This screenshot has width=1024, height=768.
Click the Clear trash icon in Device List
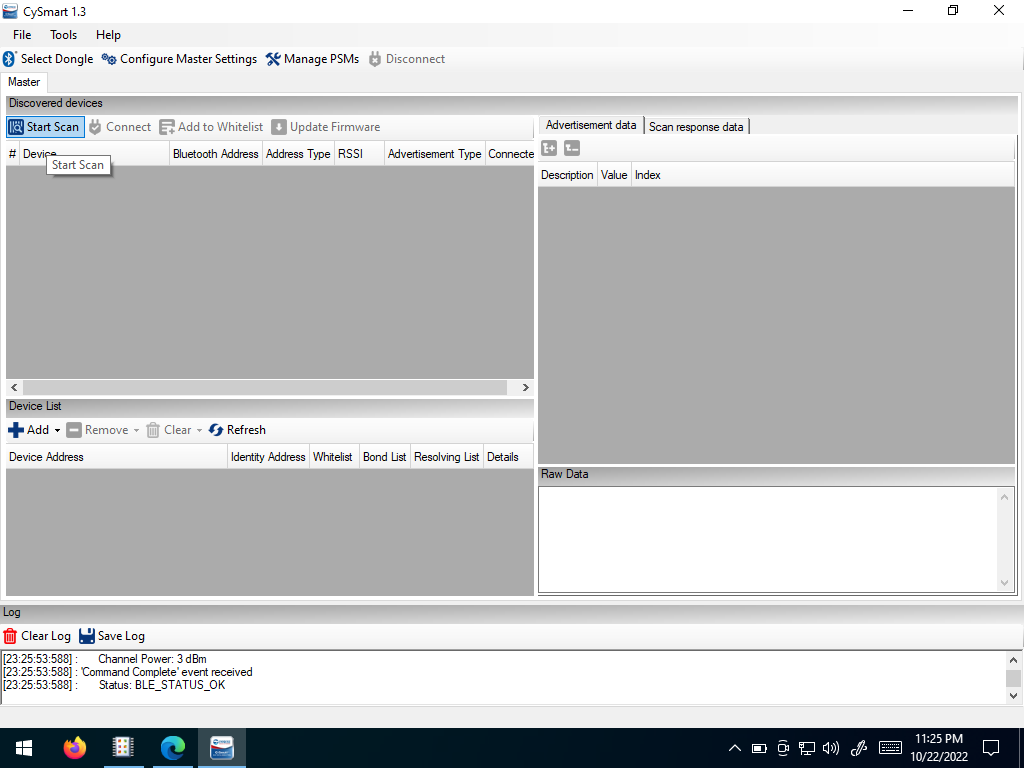click(153, 430)
